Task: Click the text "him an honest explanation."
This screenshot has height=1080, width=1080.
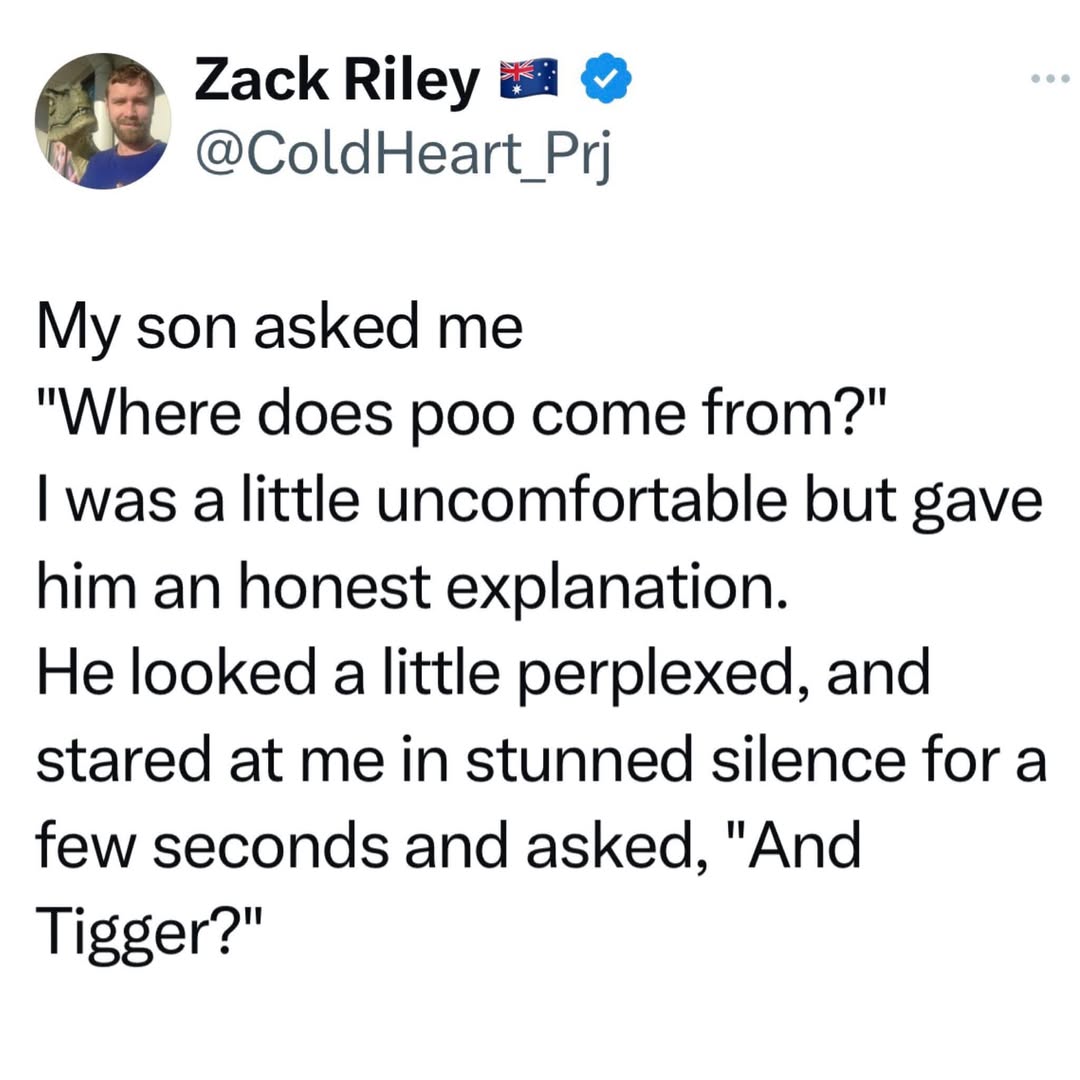Action: click(412, 587)
